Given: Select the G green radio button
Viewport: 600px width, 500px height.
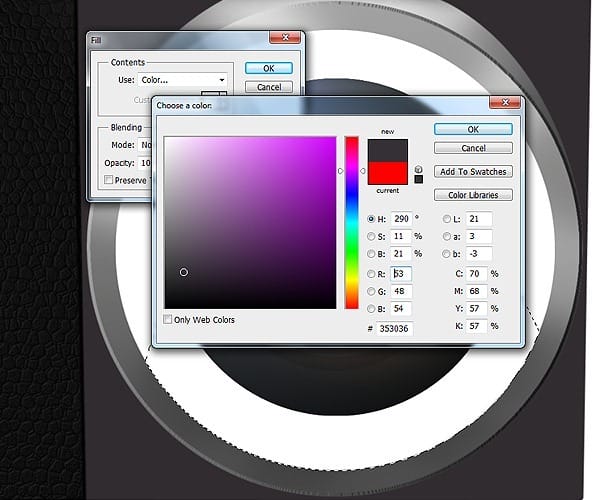Looking at the screenshot, I should point(372,291).
